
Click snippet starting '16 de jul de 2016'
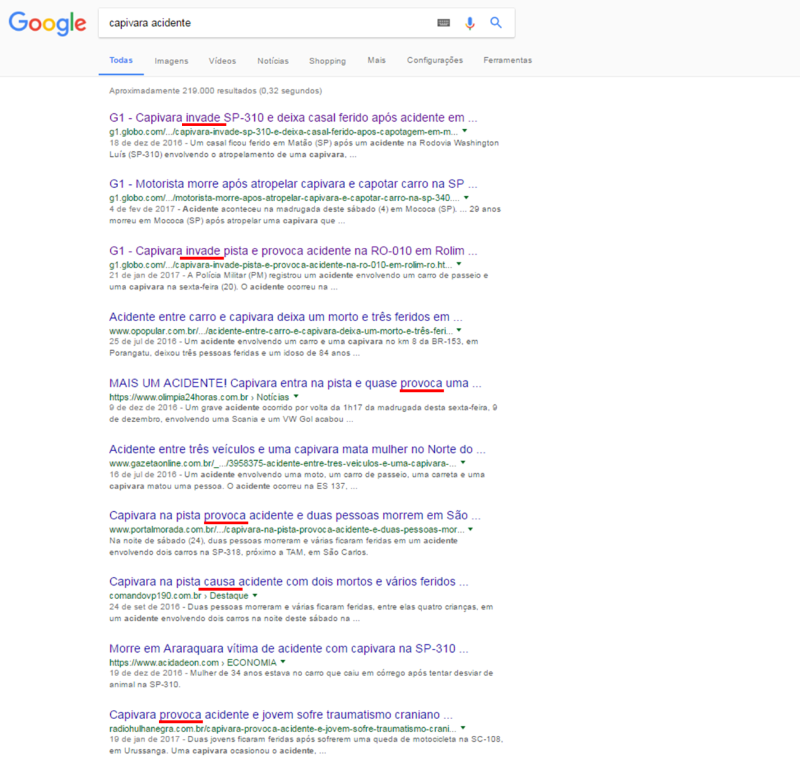point(297,480)
